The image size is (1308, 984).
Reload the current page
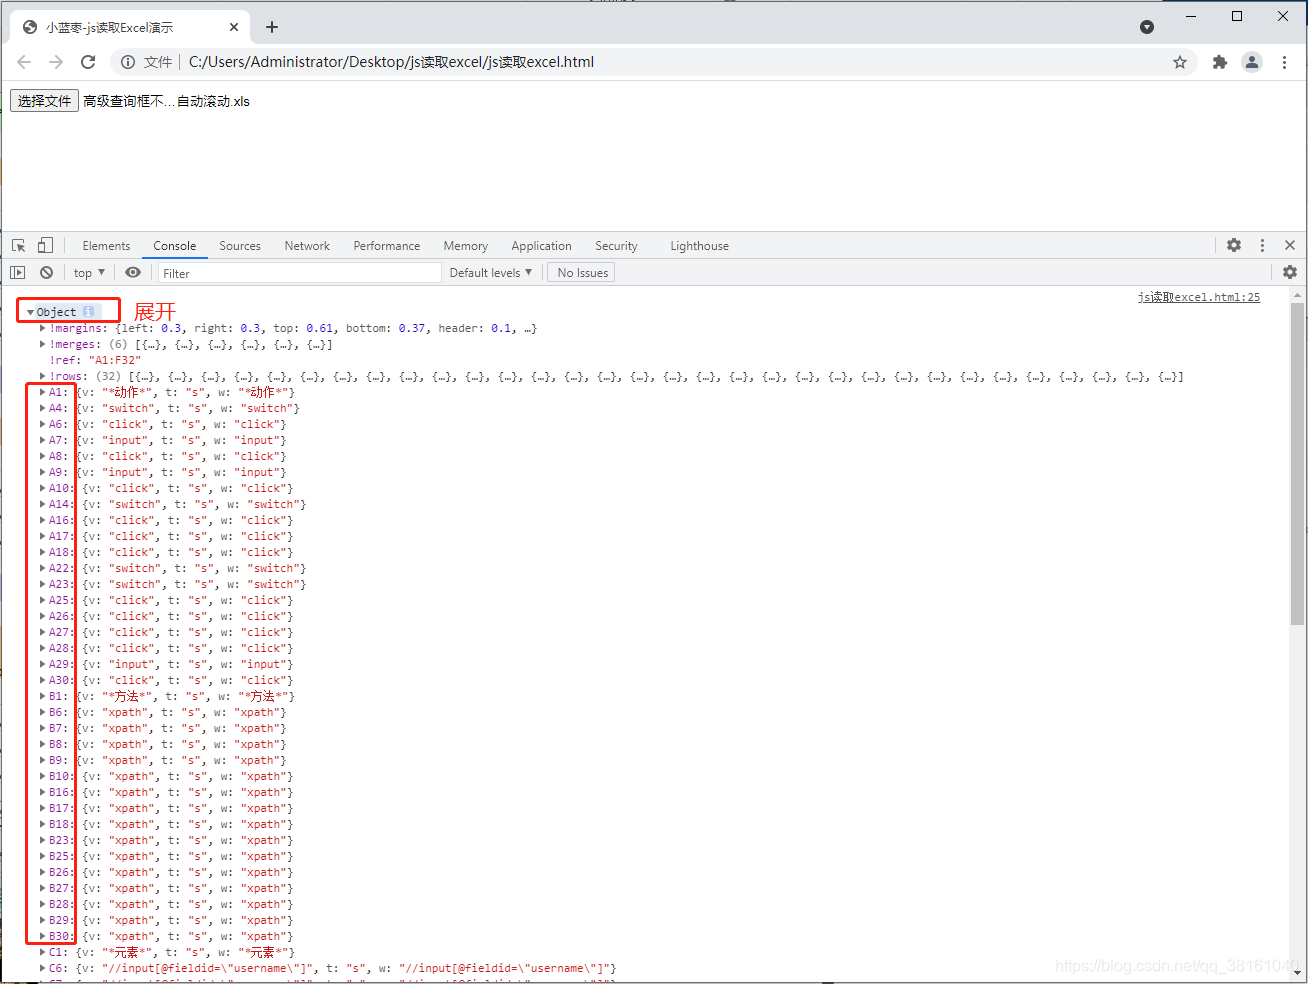88,62
